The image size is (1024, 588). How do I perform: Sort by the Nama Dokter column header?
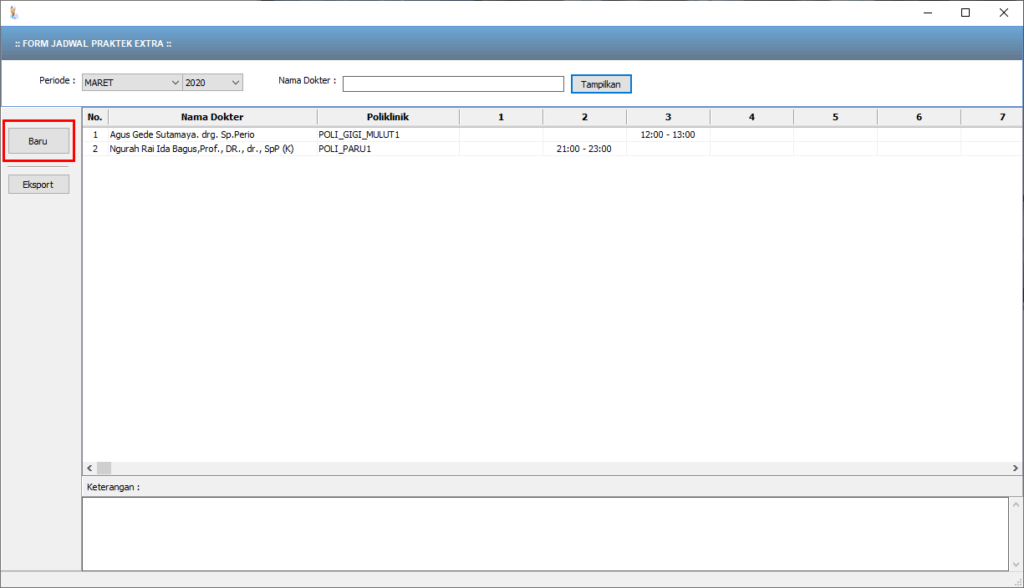[212, 117]
